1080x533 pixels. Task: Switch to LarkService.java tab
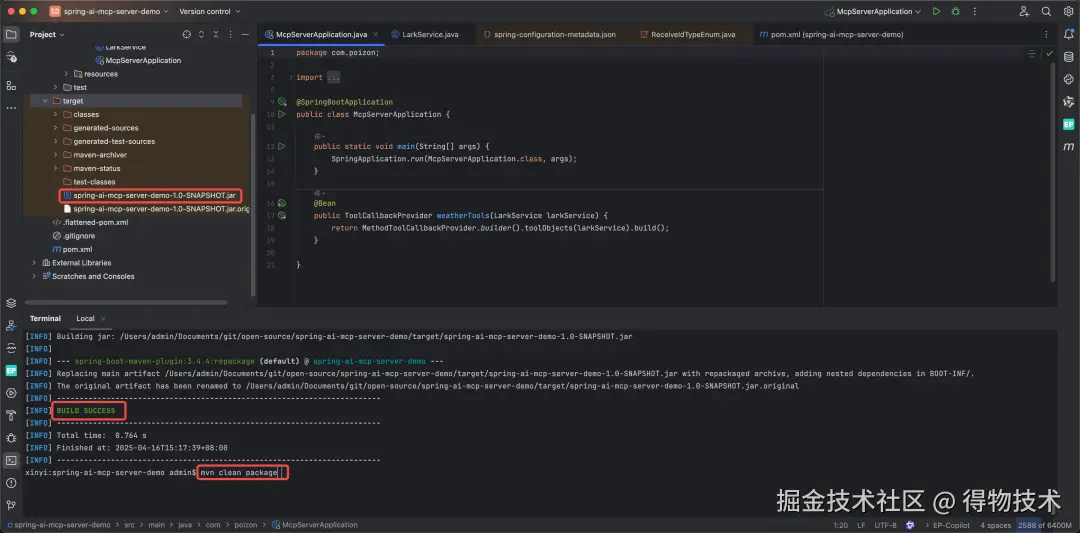click(x=425, y=34)
